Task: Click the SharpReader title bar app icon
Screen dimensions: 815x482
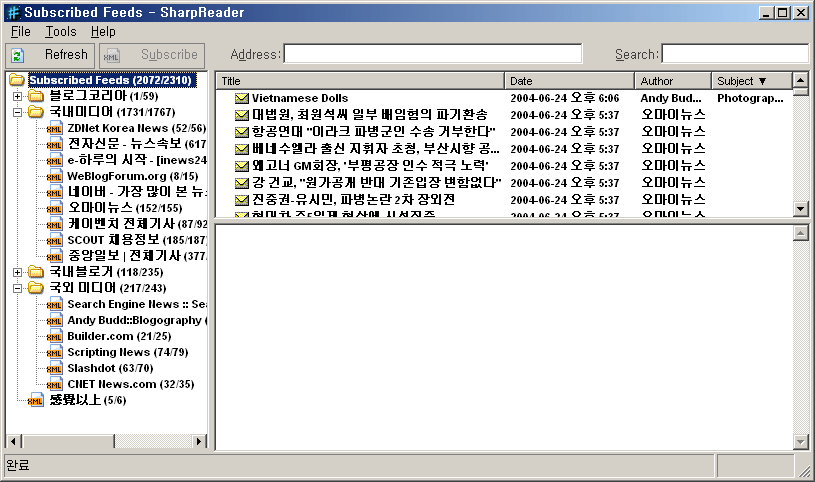Action: pyautogui.click(x=14, y=12)
